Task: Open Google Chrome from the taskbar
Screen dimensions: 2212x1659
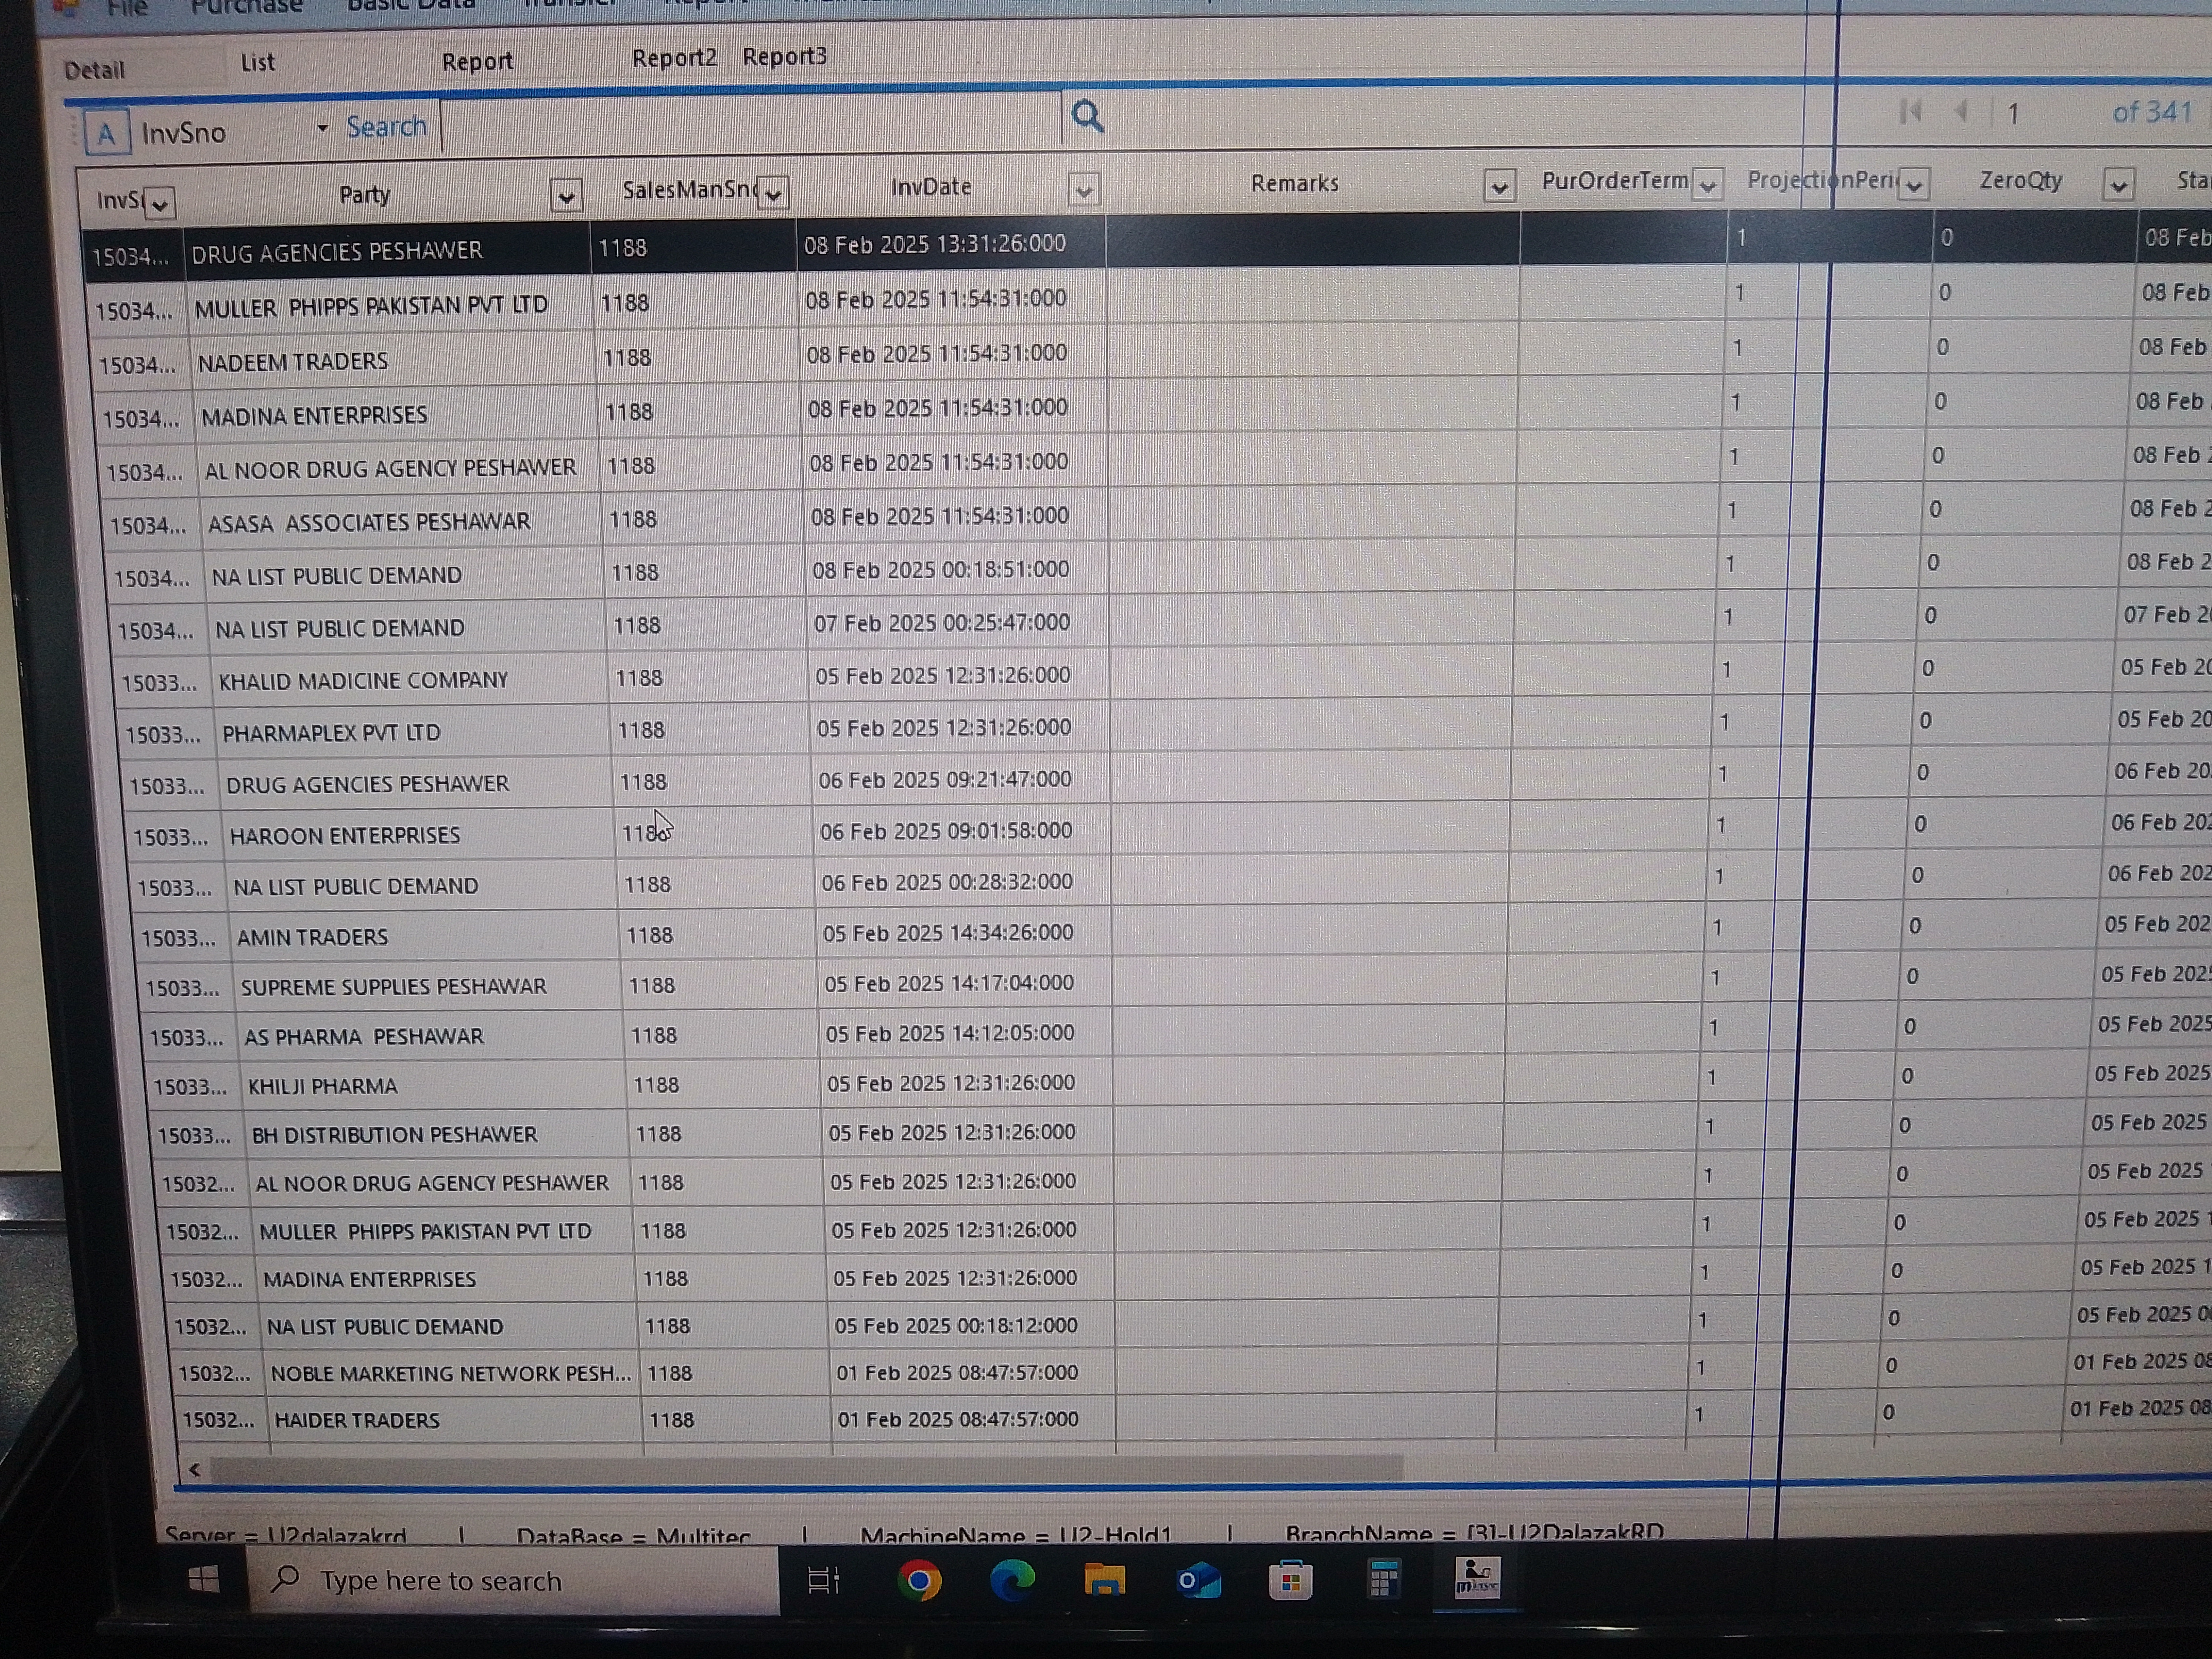Action: [x=919, y=1581]
